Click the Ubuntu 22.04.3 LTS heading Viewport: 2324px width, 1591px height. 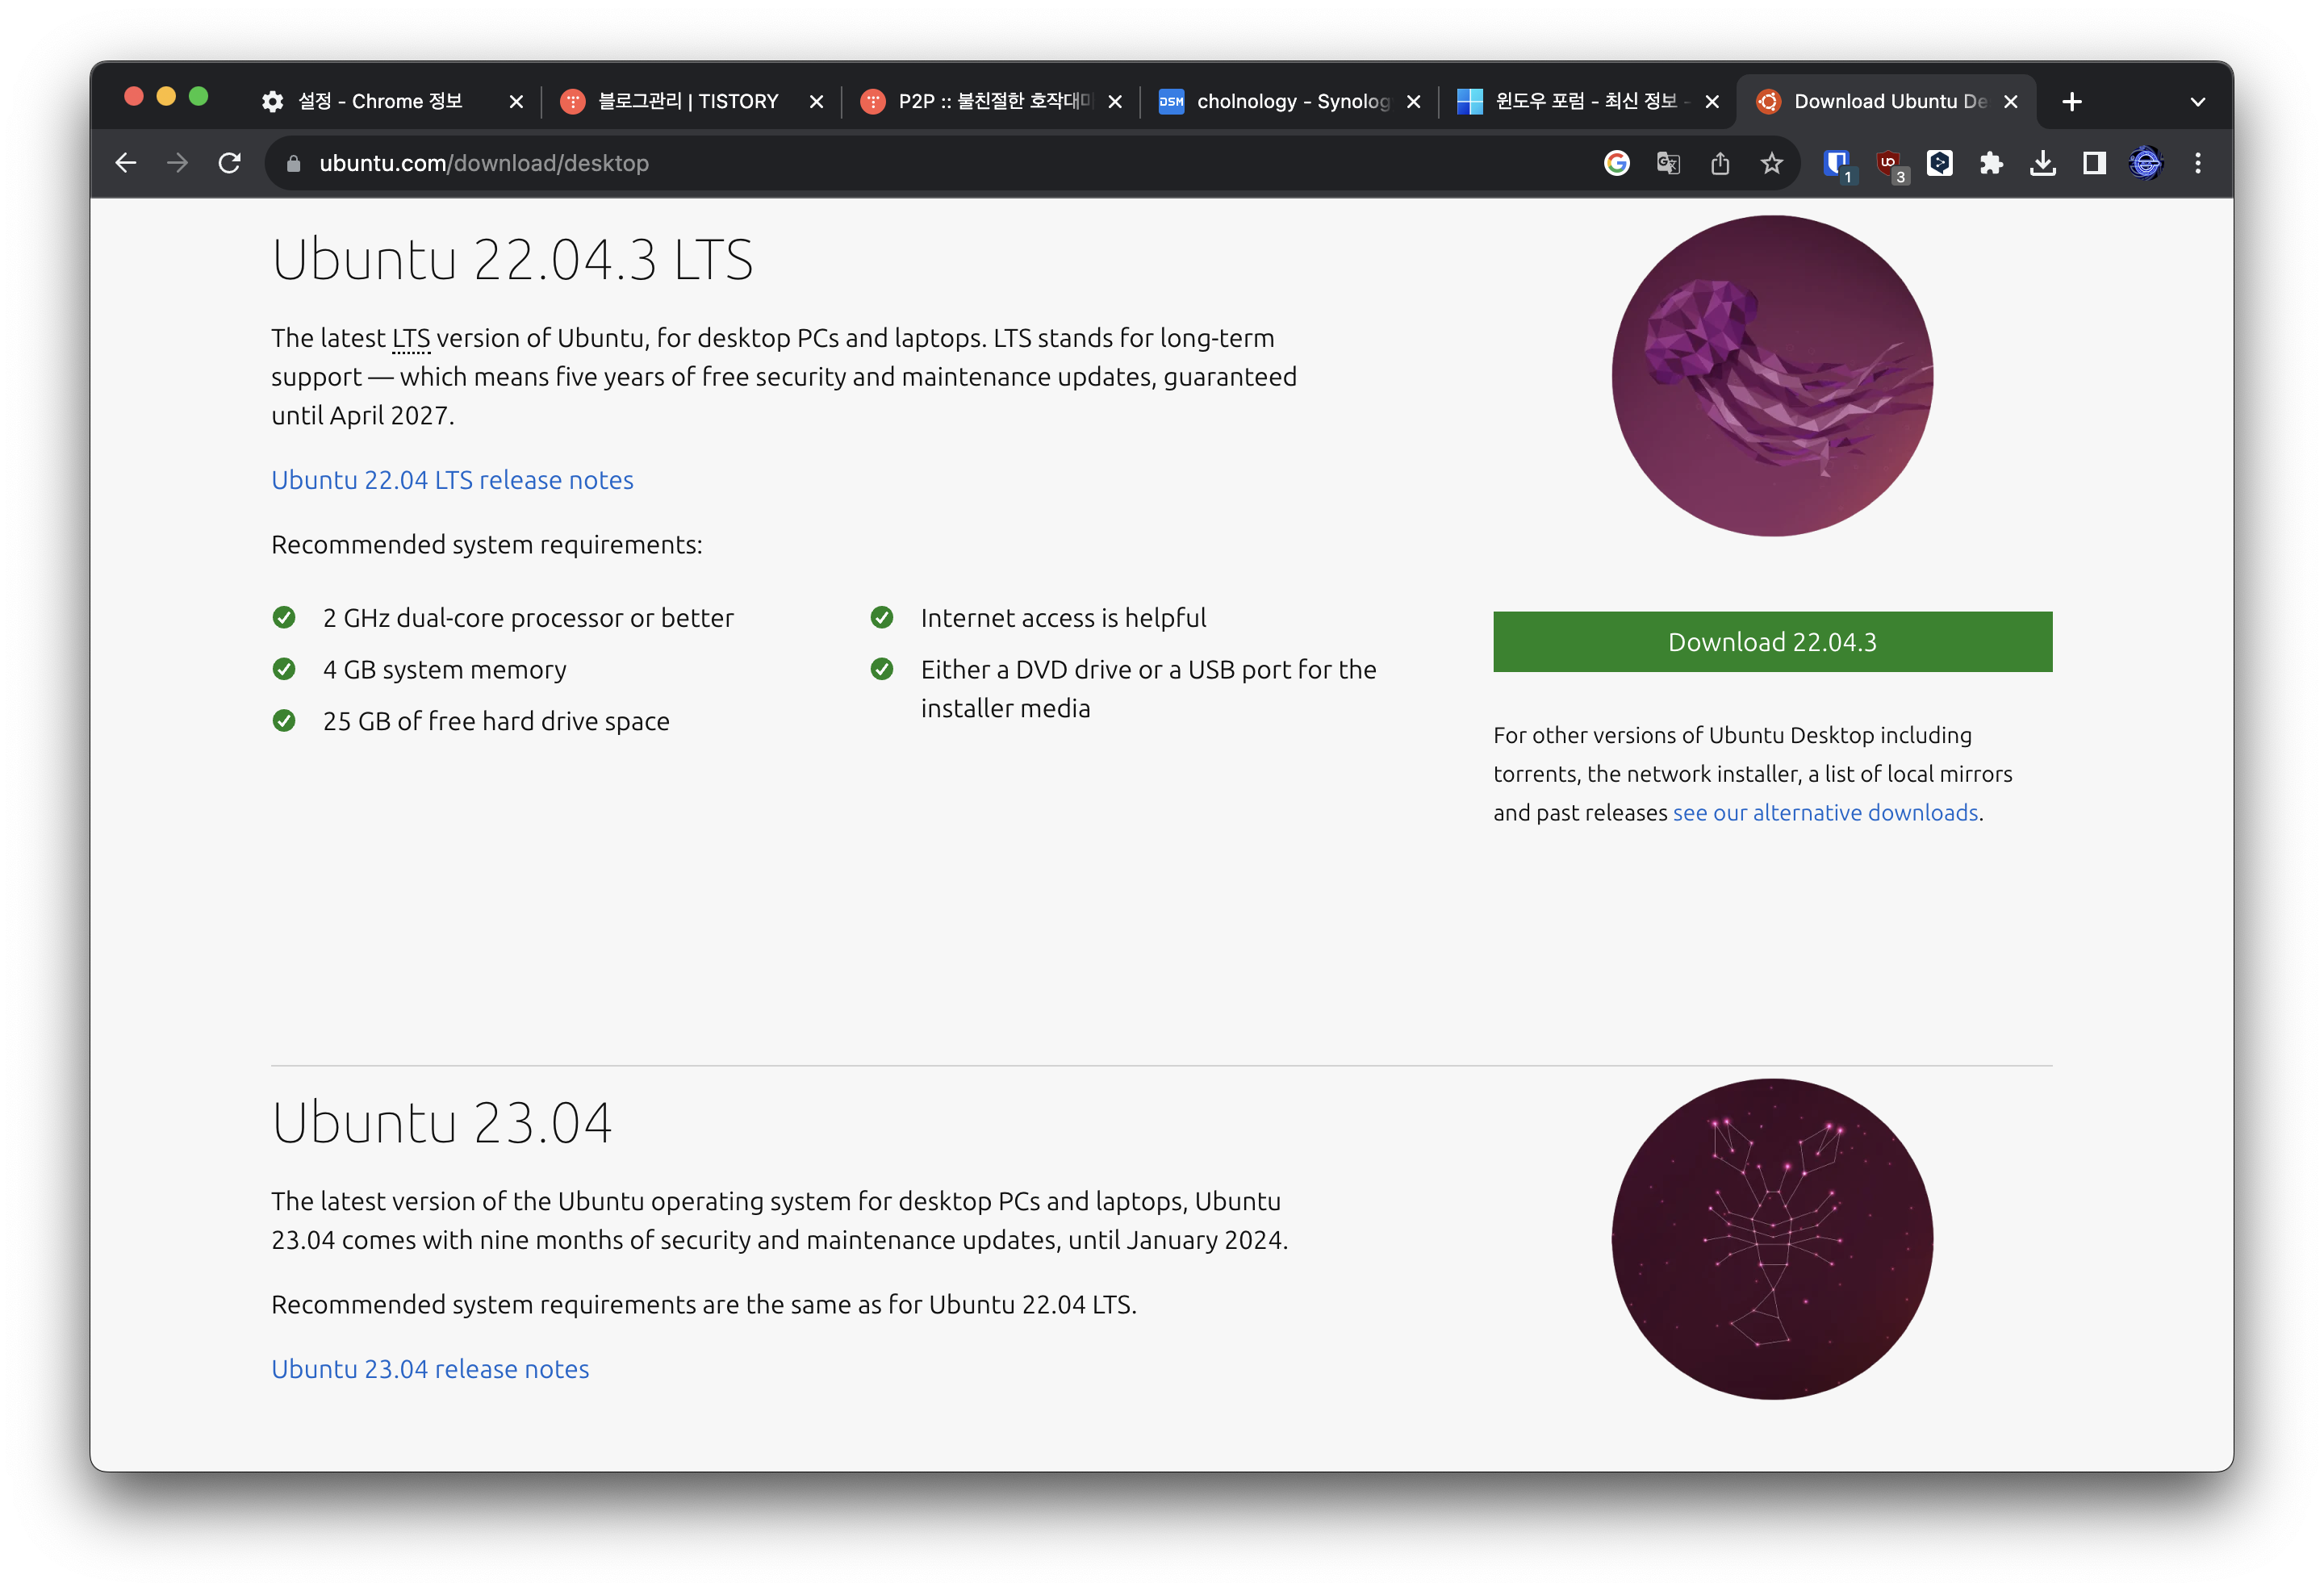[512, 260]
